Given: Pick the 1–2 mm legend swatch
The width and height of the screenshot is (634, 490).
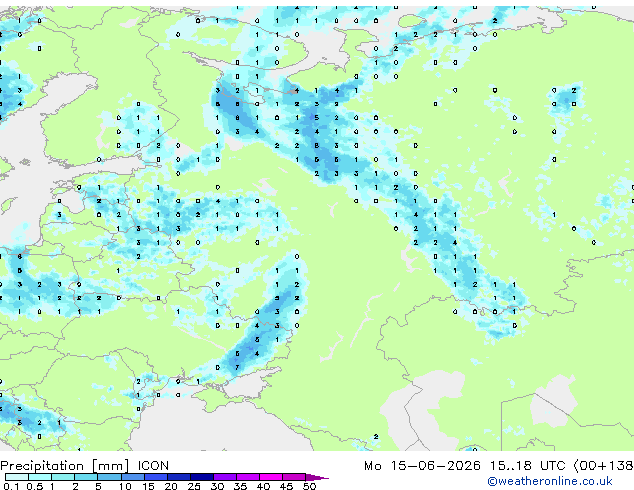Looking at the screenshot, I should [x=63, y=477].
